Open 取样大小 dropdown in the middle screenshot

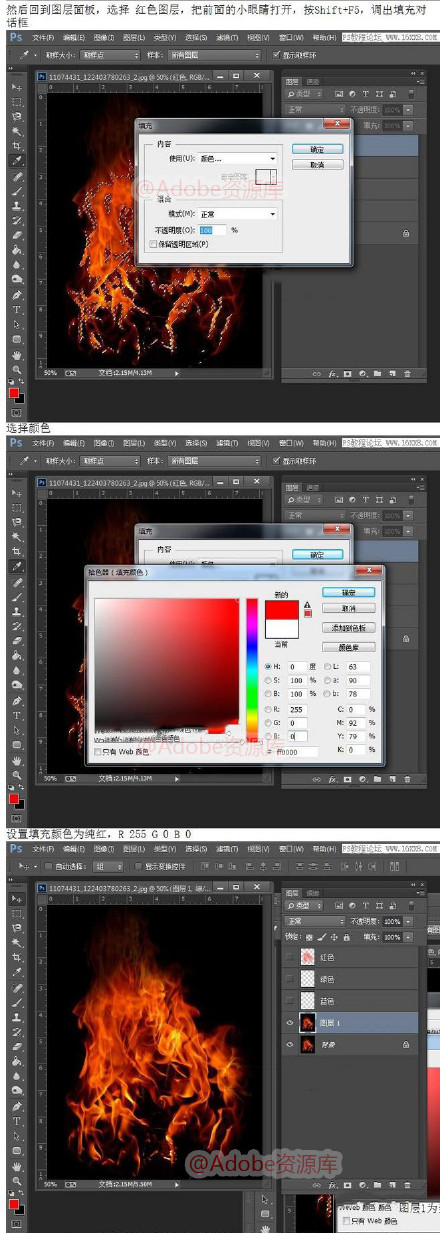[x=109, y=460]
